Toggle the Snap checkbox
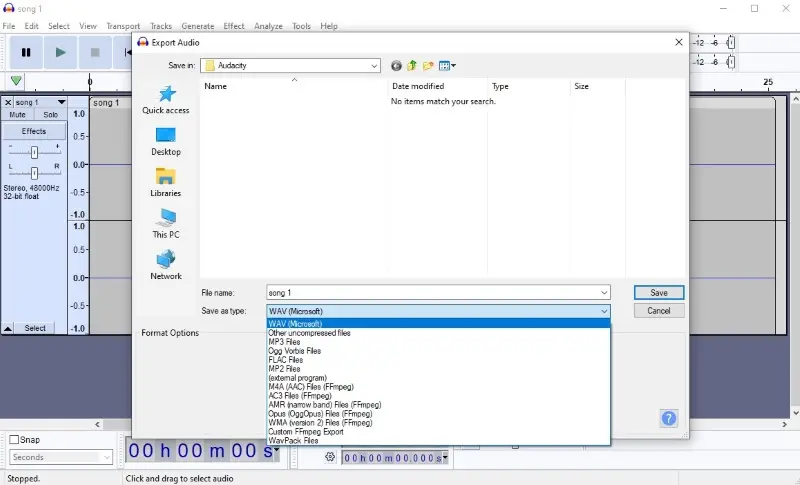 [14, 440]
